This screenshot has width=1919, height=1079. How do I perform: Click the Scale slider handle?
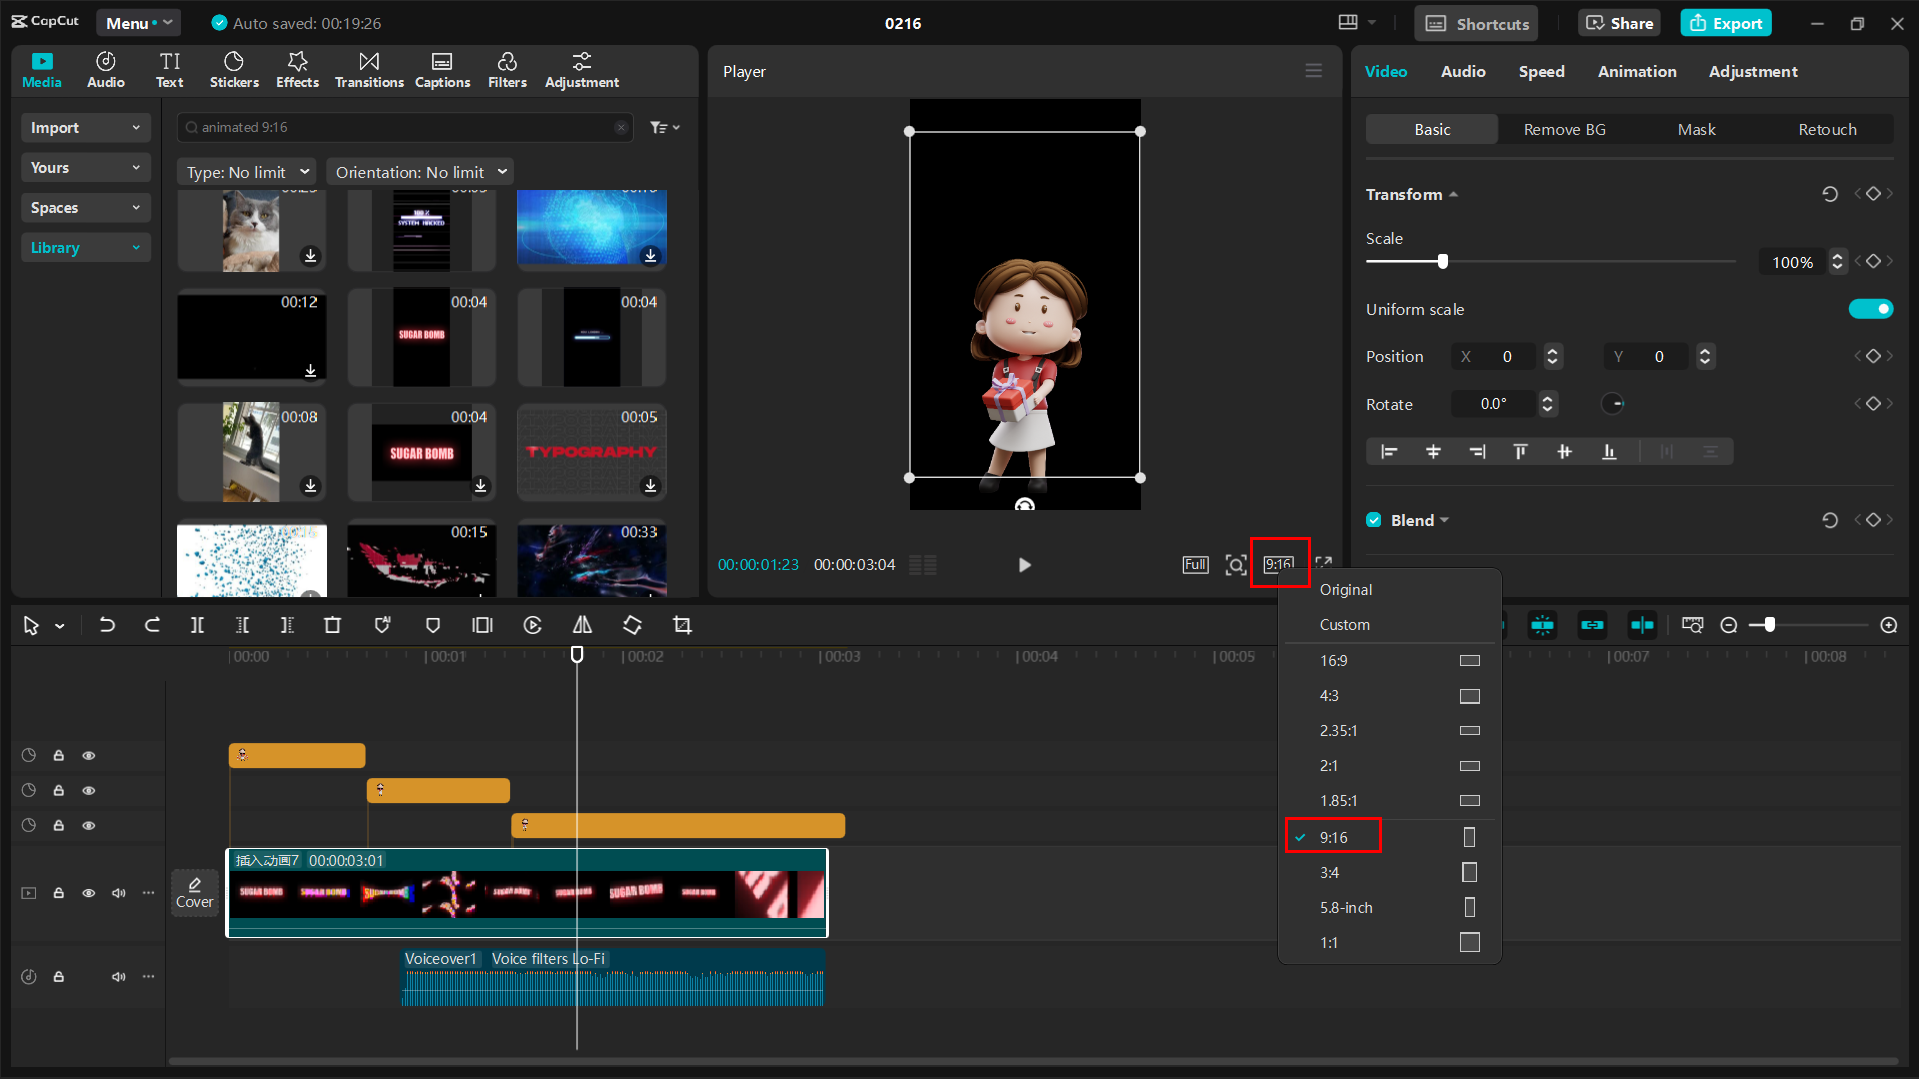point(1442,262)
